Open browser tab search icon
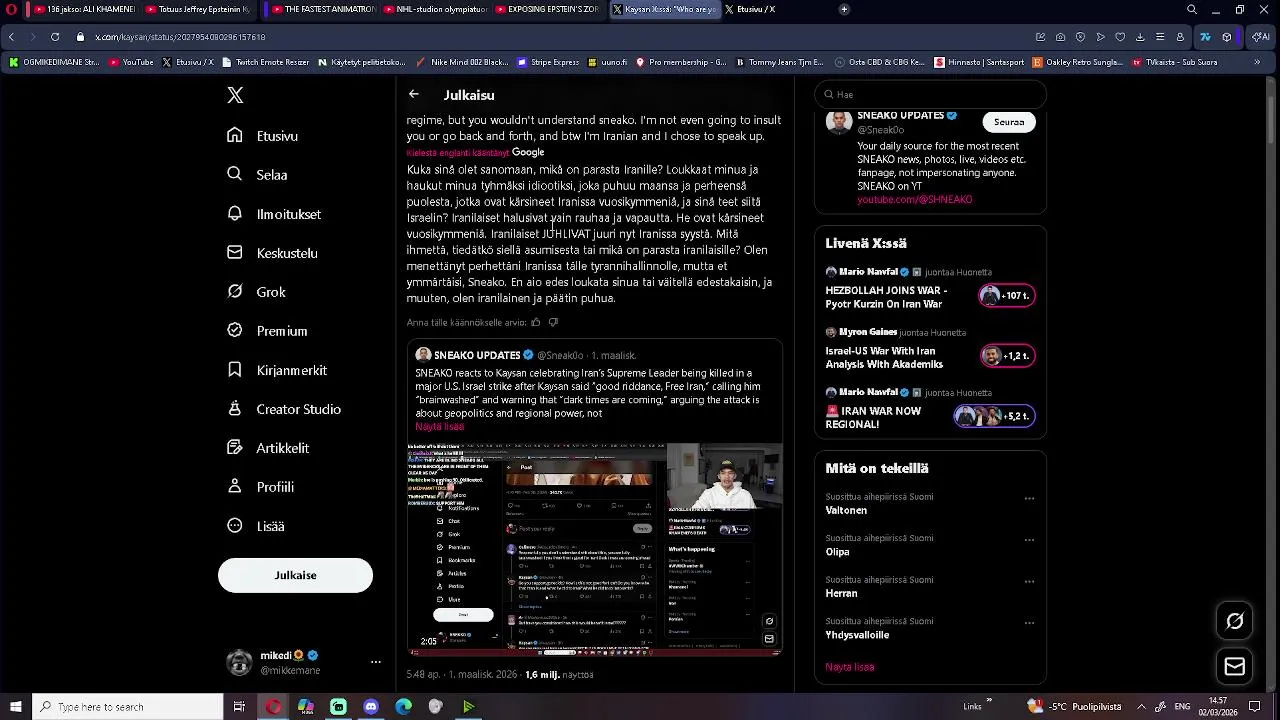 click(1191, 9)
